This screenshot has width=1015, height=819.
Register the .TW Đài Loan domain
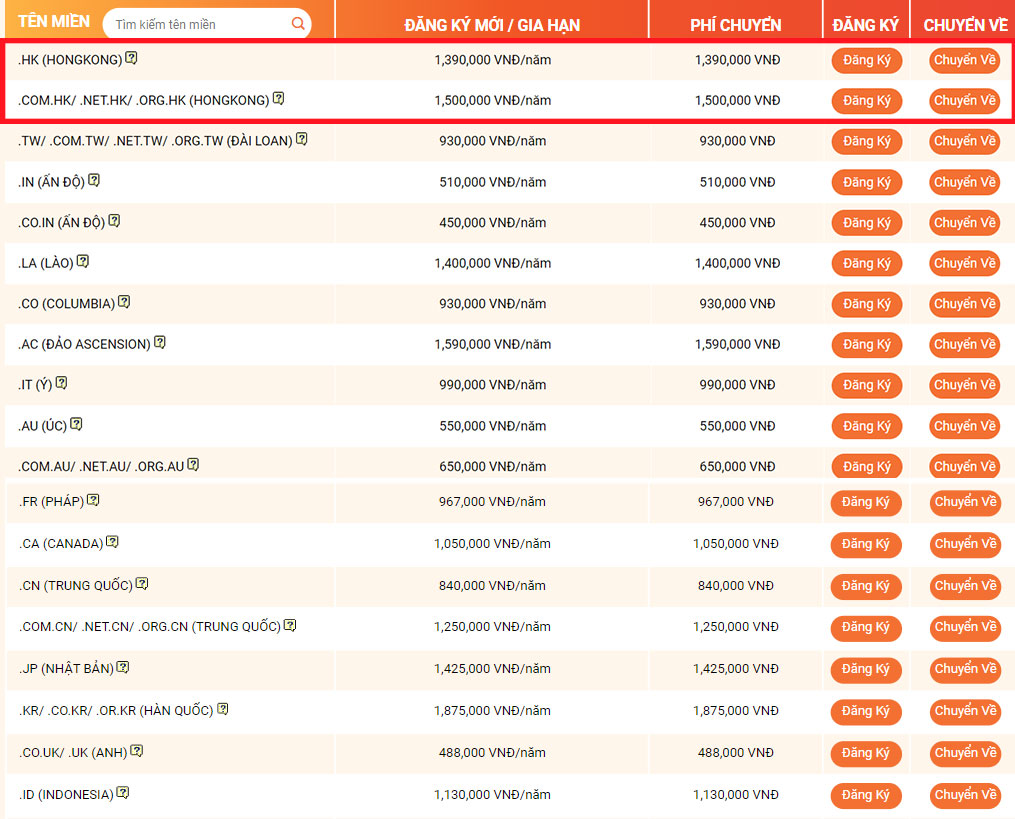(x=866, y=142)
